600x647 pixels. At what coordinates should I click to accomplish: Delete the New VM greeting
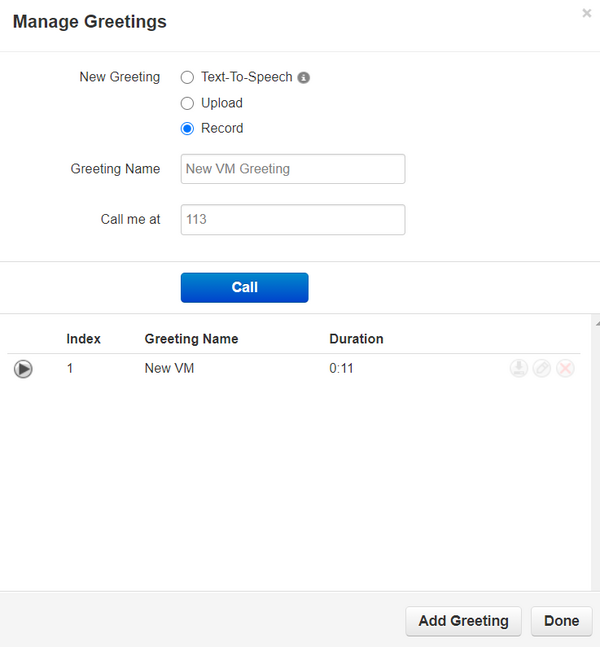pyautogui.click(x=565, y=369)
